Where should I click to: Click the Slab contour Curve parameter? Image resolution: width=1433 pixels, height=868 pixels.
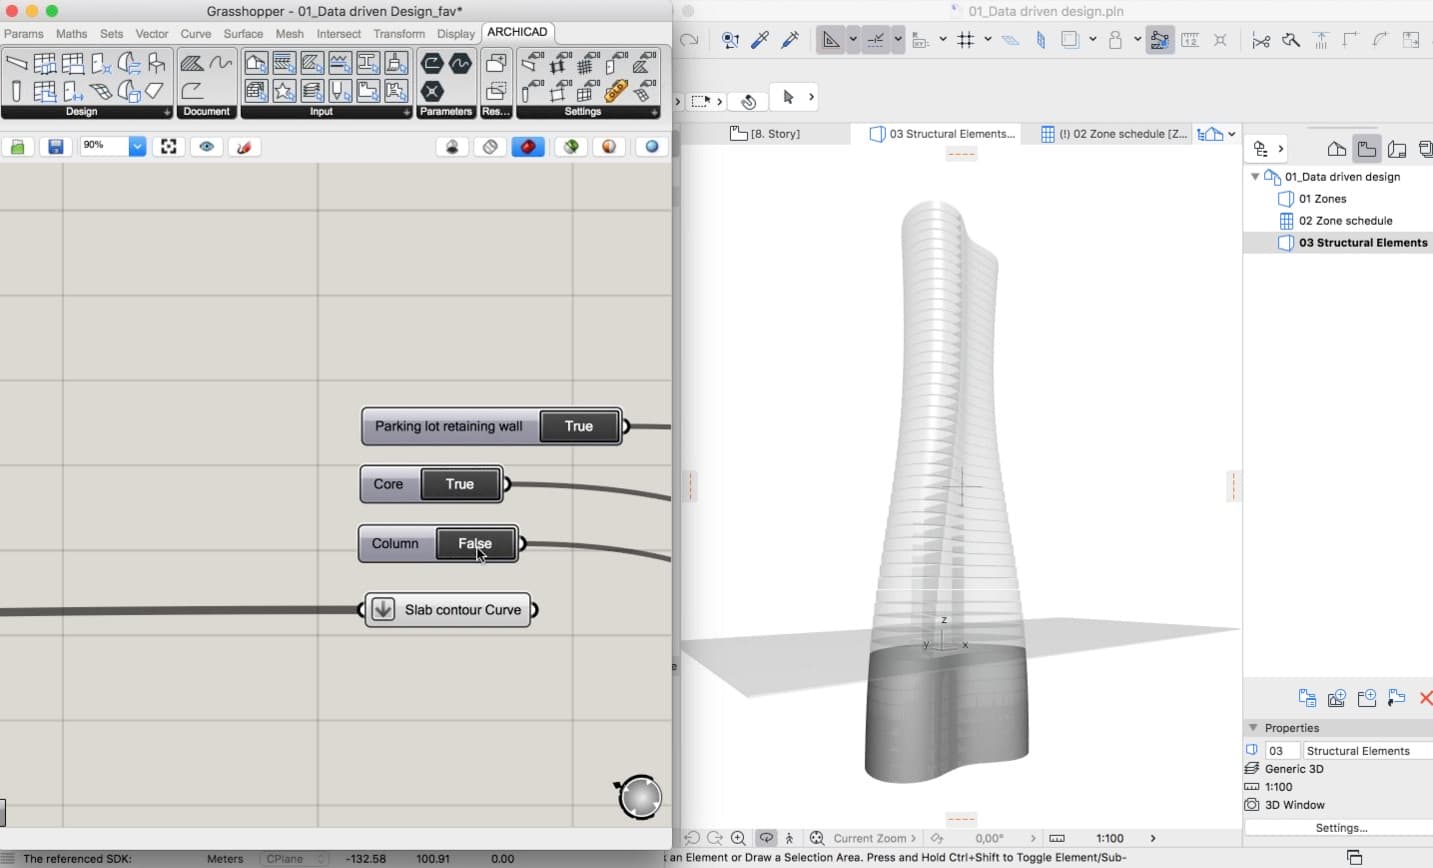click(448, 610)
